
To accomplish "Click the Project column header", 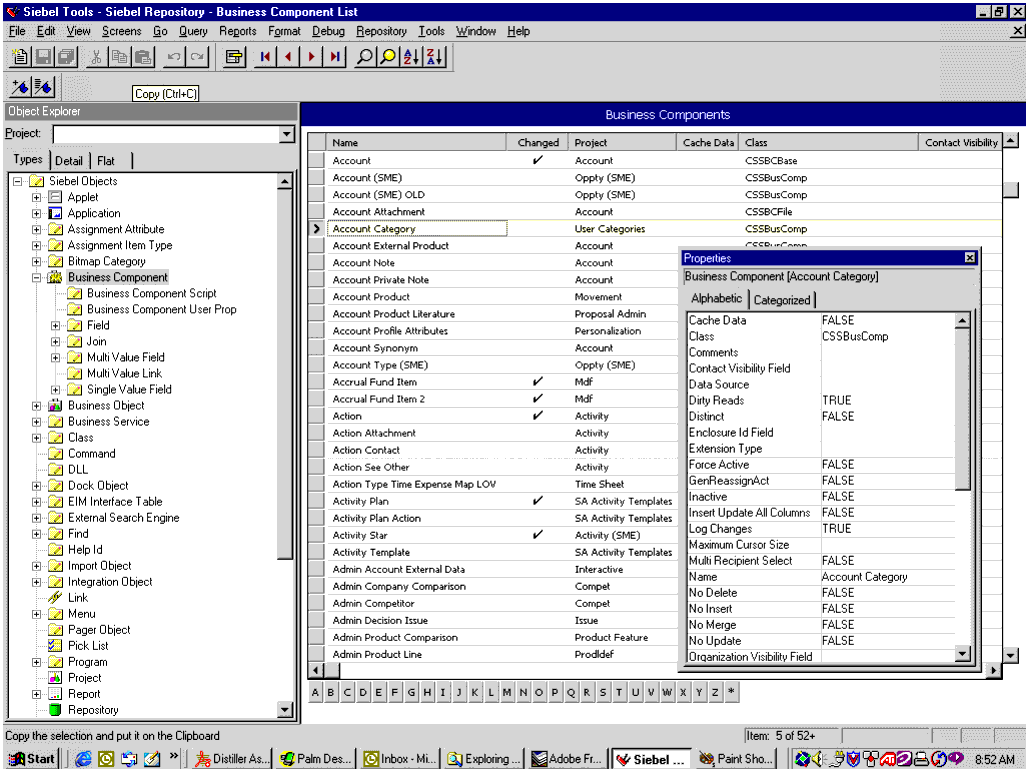I will 622,143.
